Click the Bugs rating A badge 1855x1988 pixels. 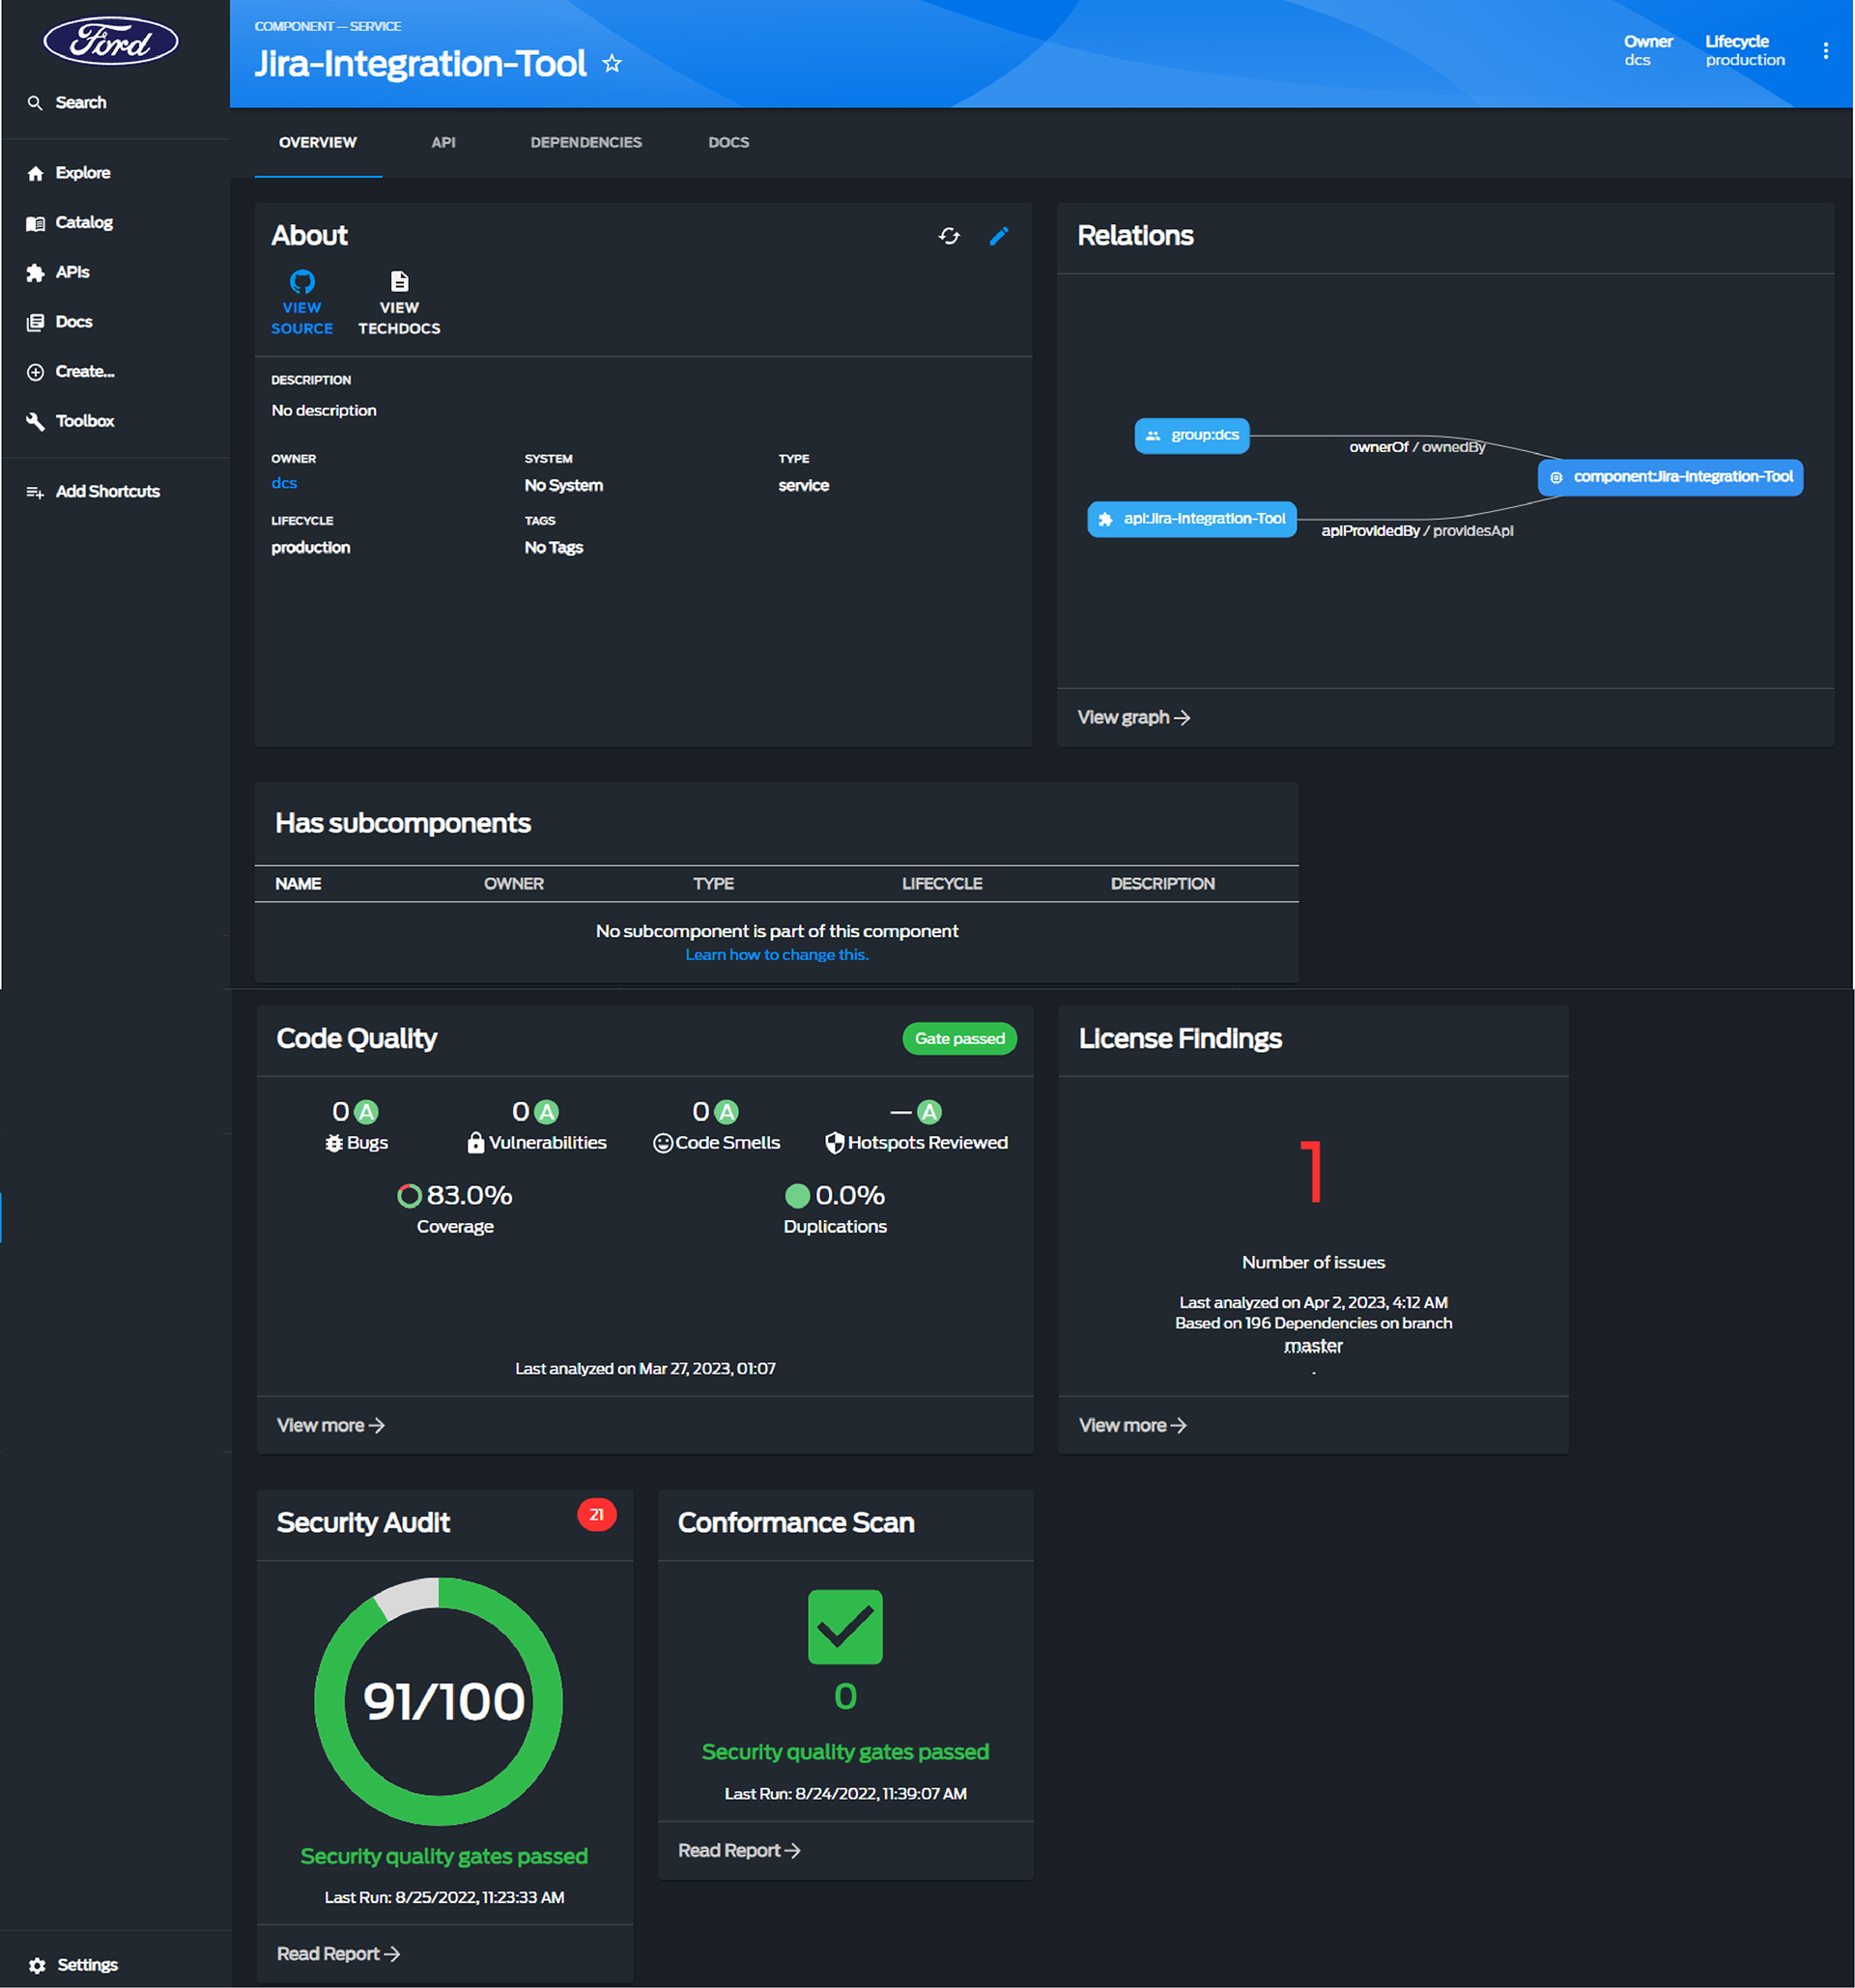[x=367, y=1112]
